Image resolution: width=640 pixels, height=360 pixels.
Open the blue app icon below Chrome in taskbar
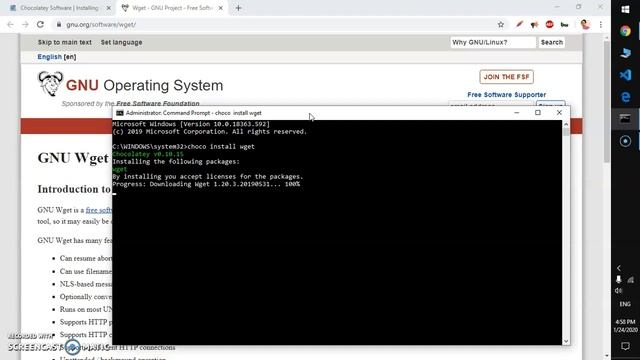(x=625, y=53)
